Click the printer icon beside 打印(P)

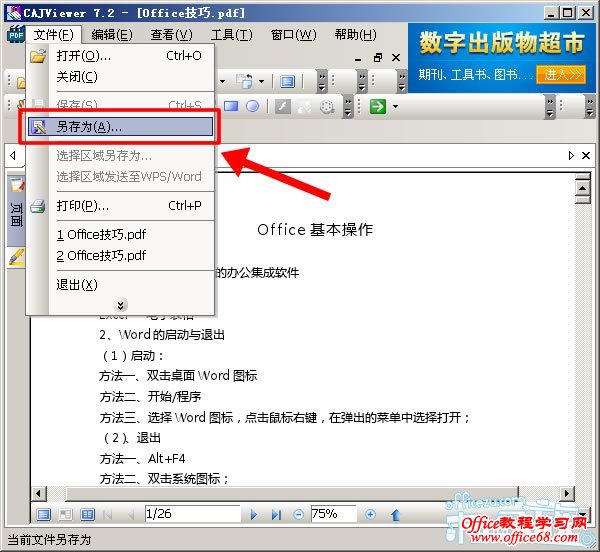(38, 206)
